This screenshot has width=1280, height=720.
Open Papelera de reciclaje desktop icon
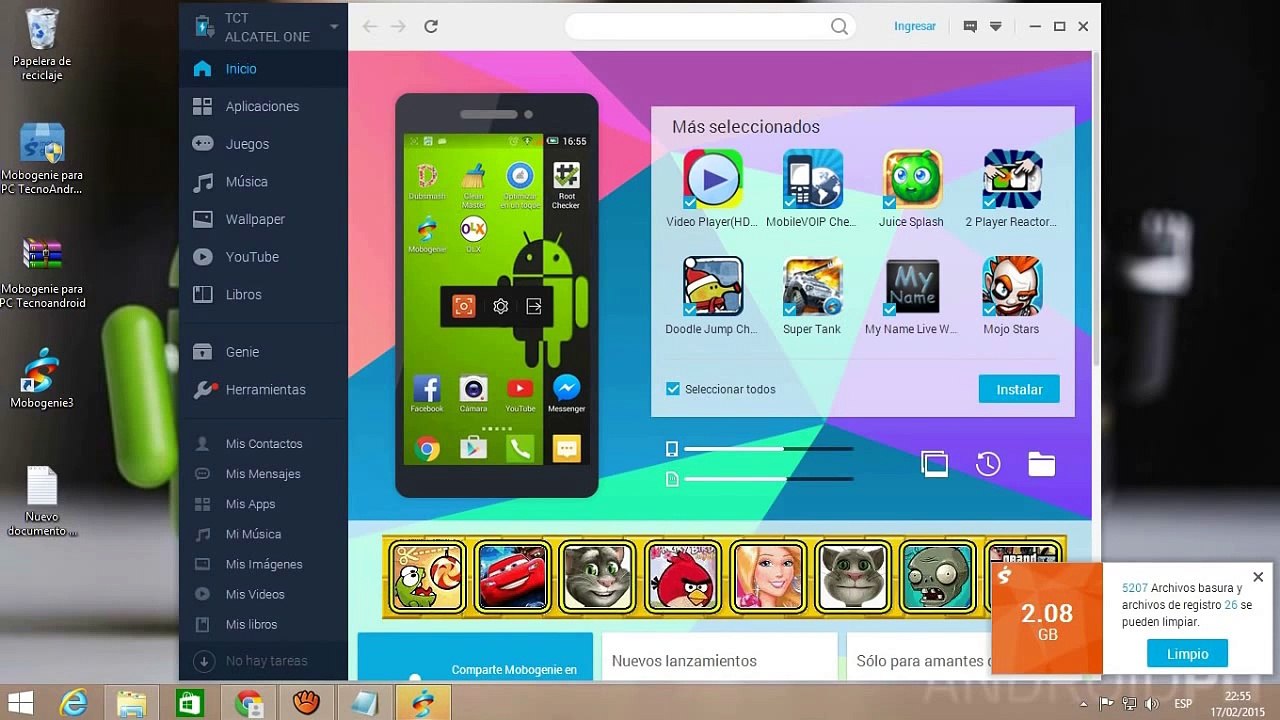[42, 45]
